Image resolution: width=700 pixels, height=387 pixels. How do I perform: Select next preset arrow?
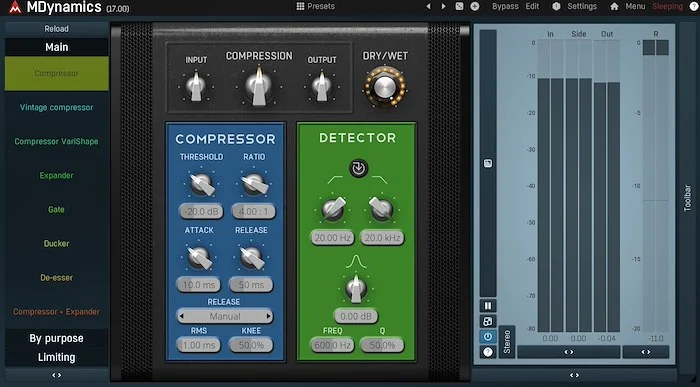(443, 6)
